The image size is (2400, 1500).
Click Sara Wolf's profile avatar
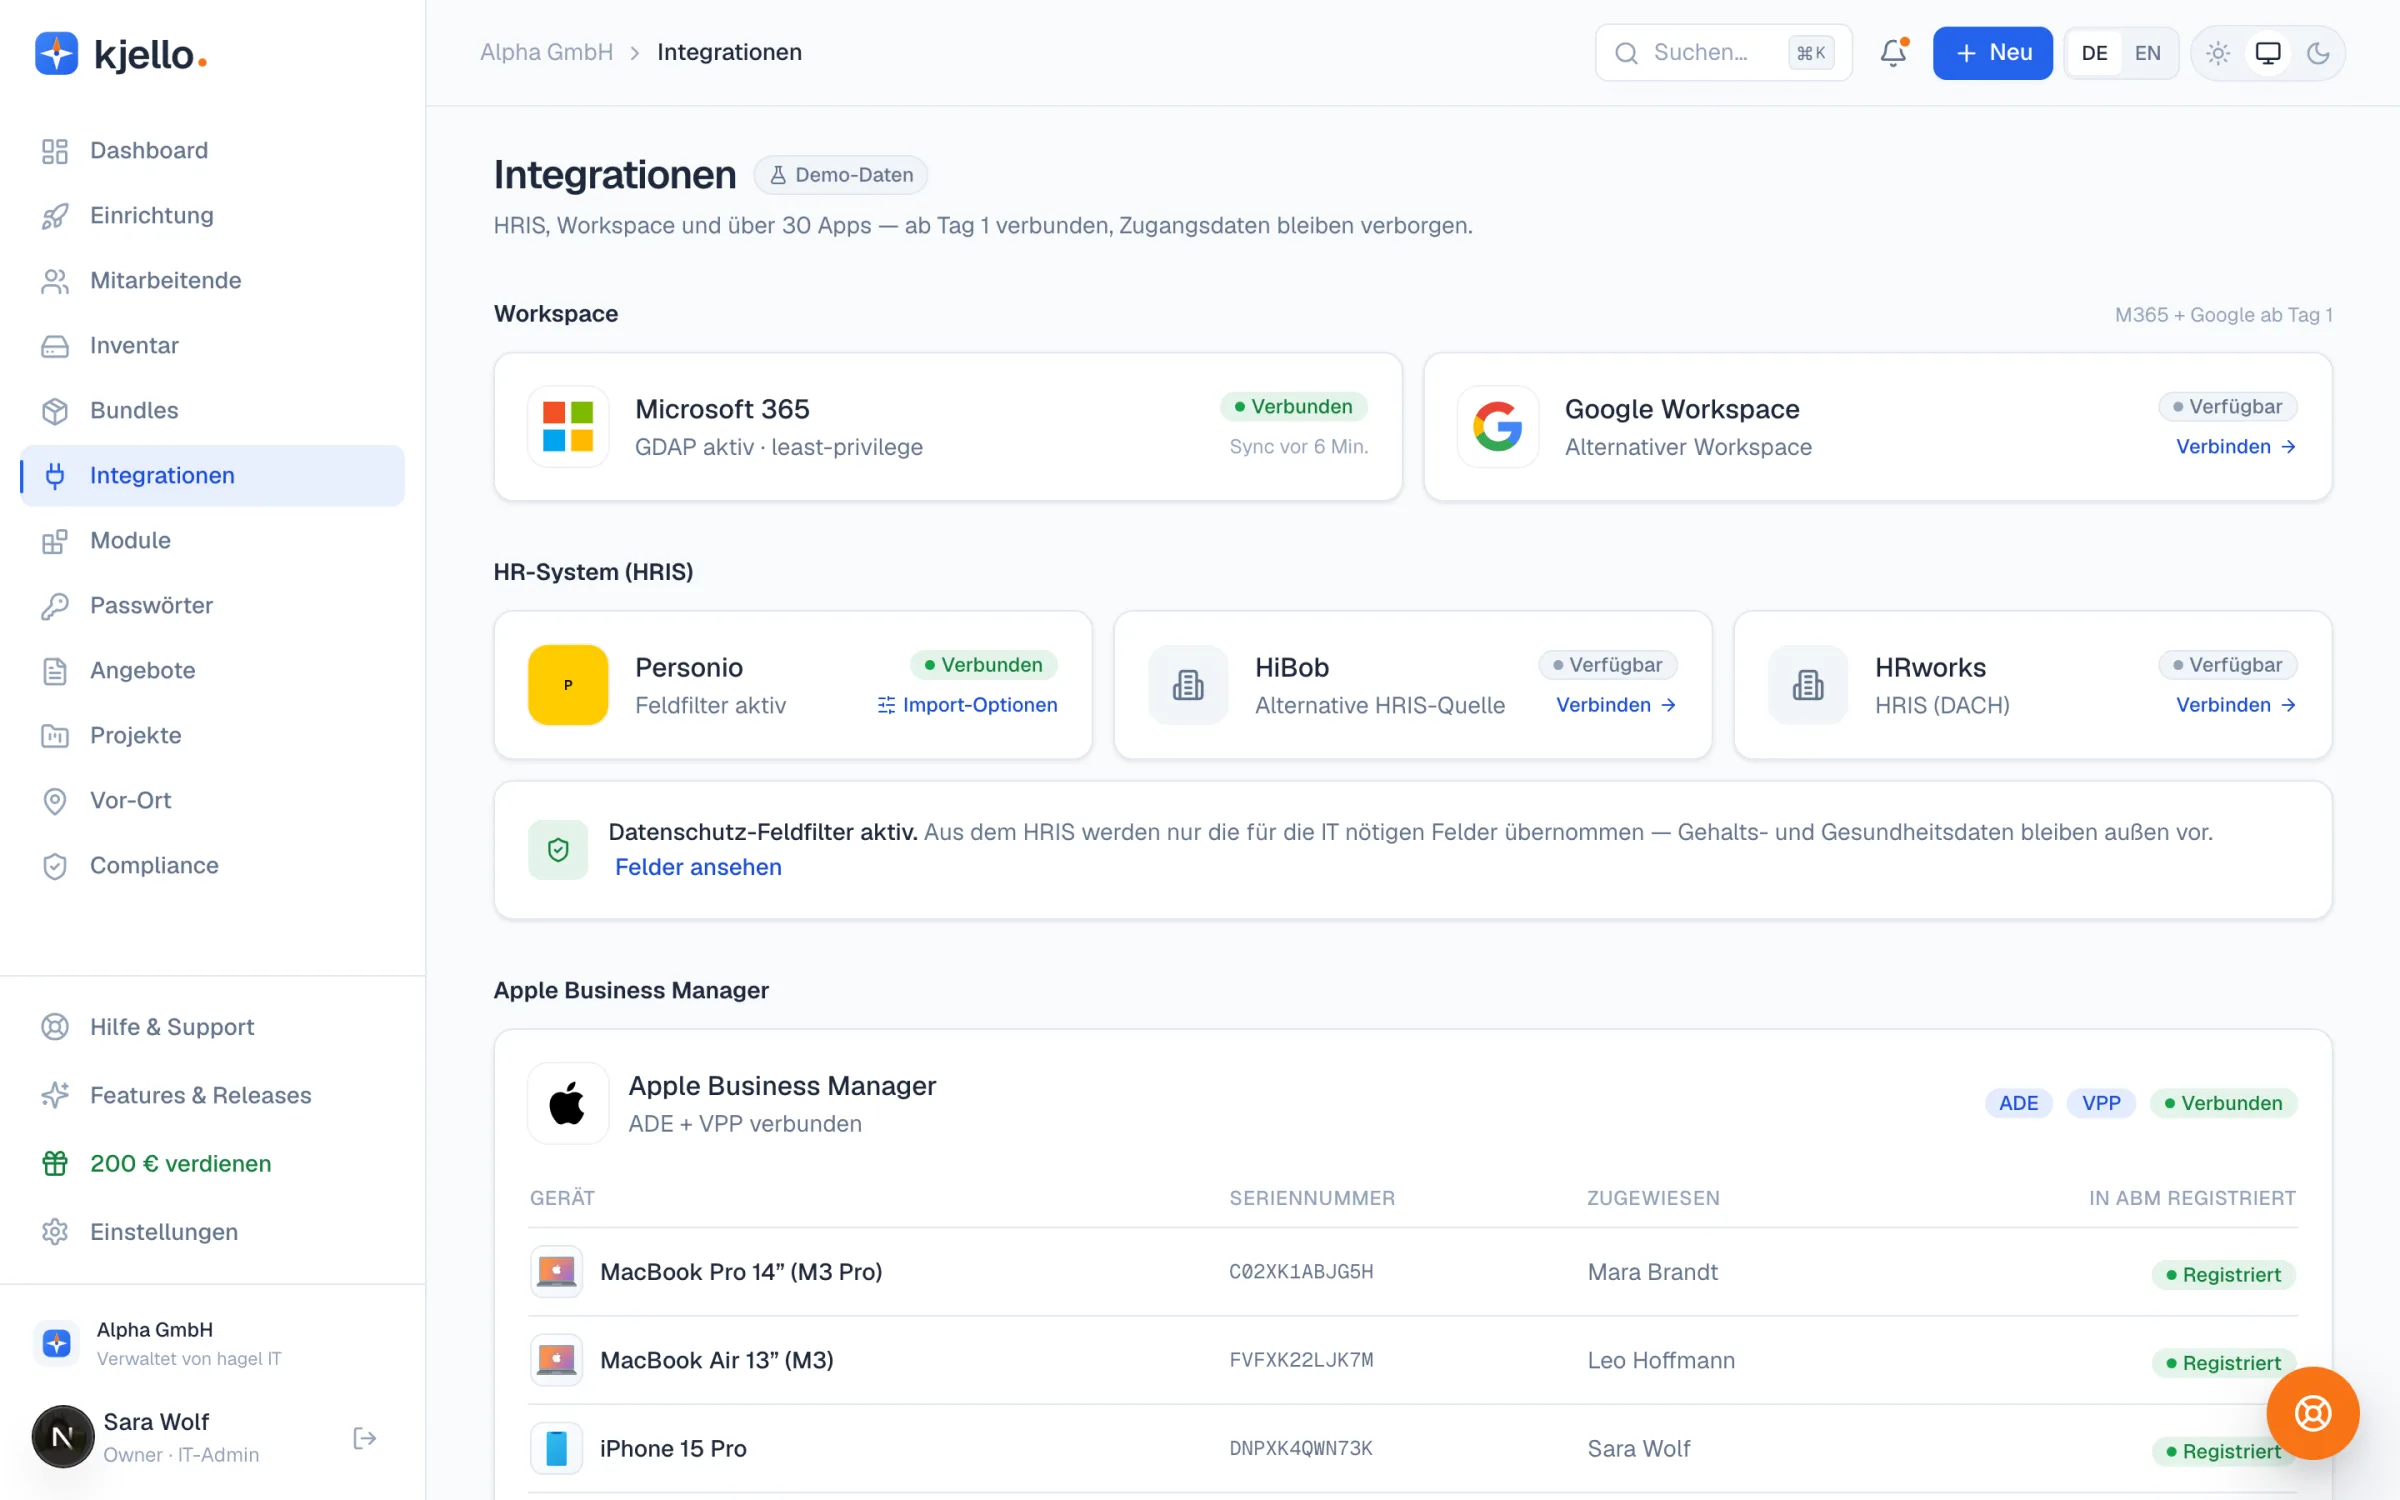(x=63, y=1437)
